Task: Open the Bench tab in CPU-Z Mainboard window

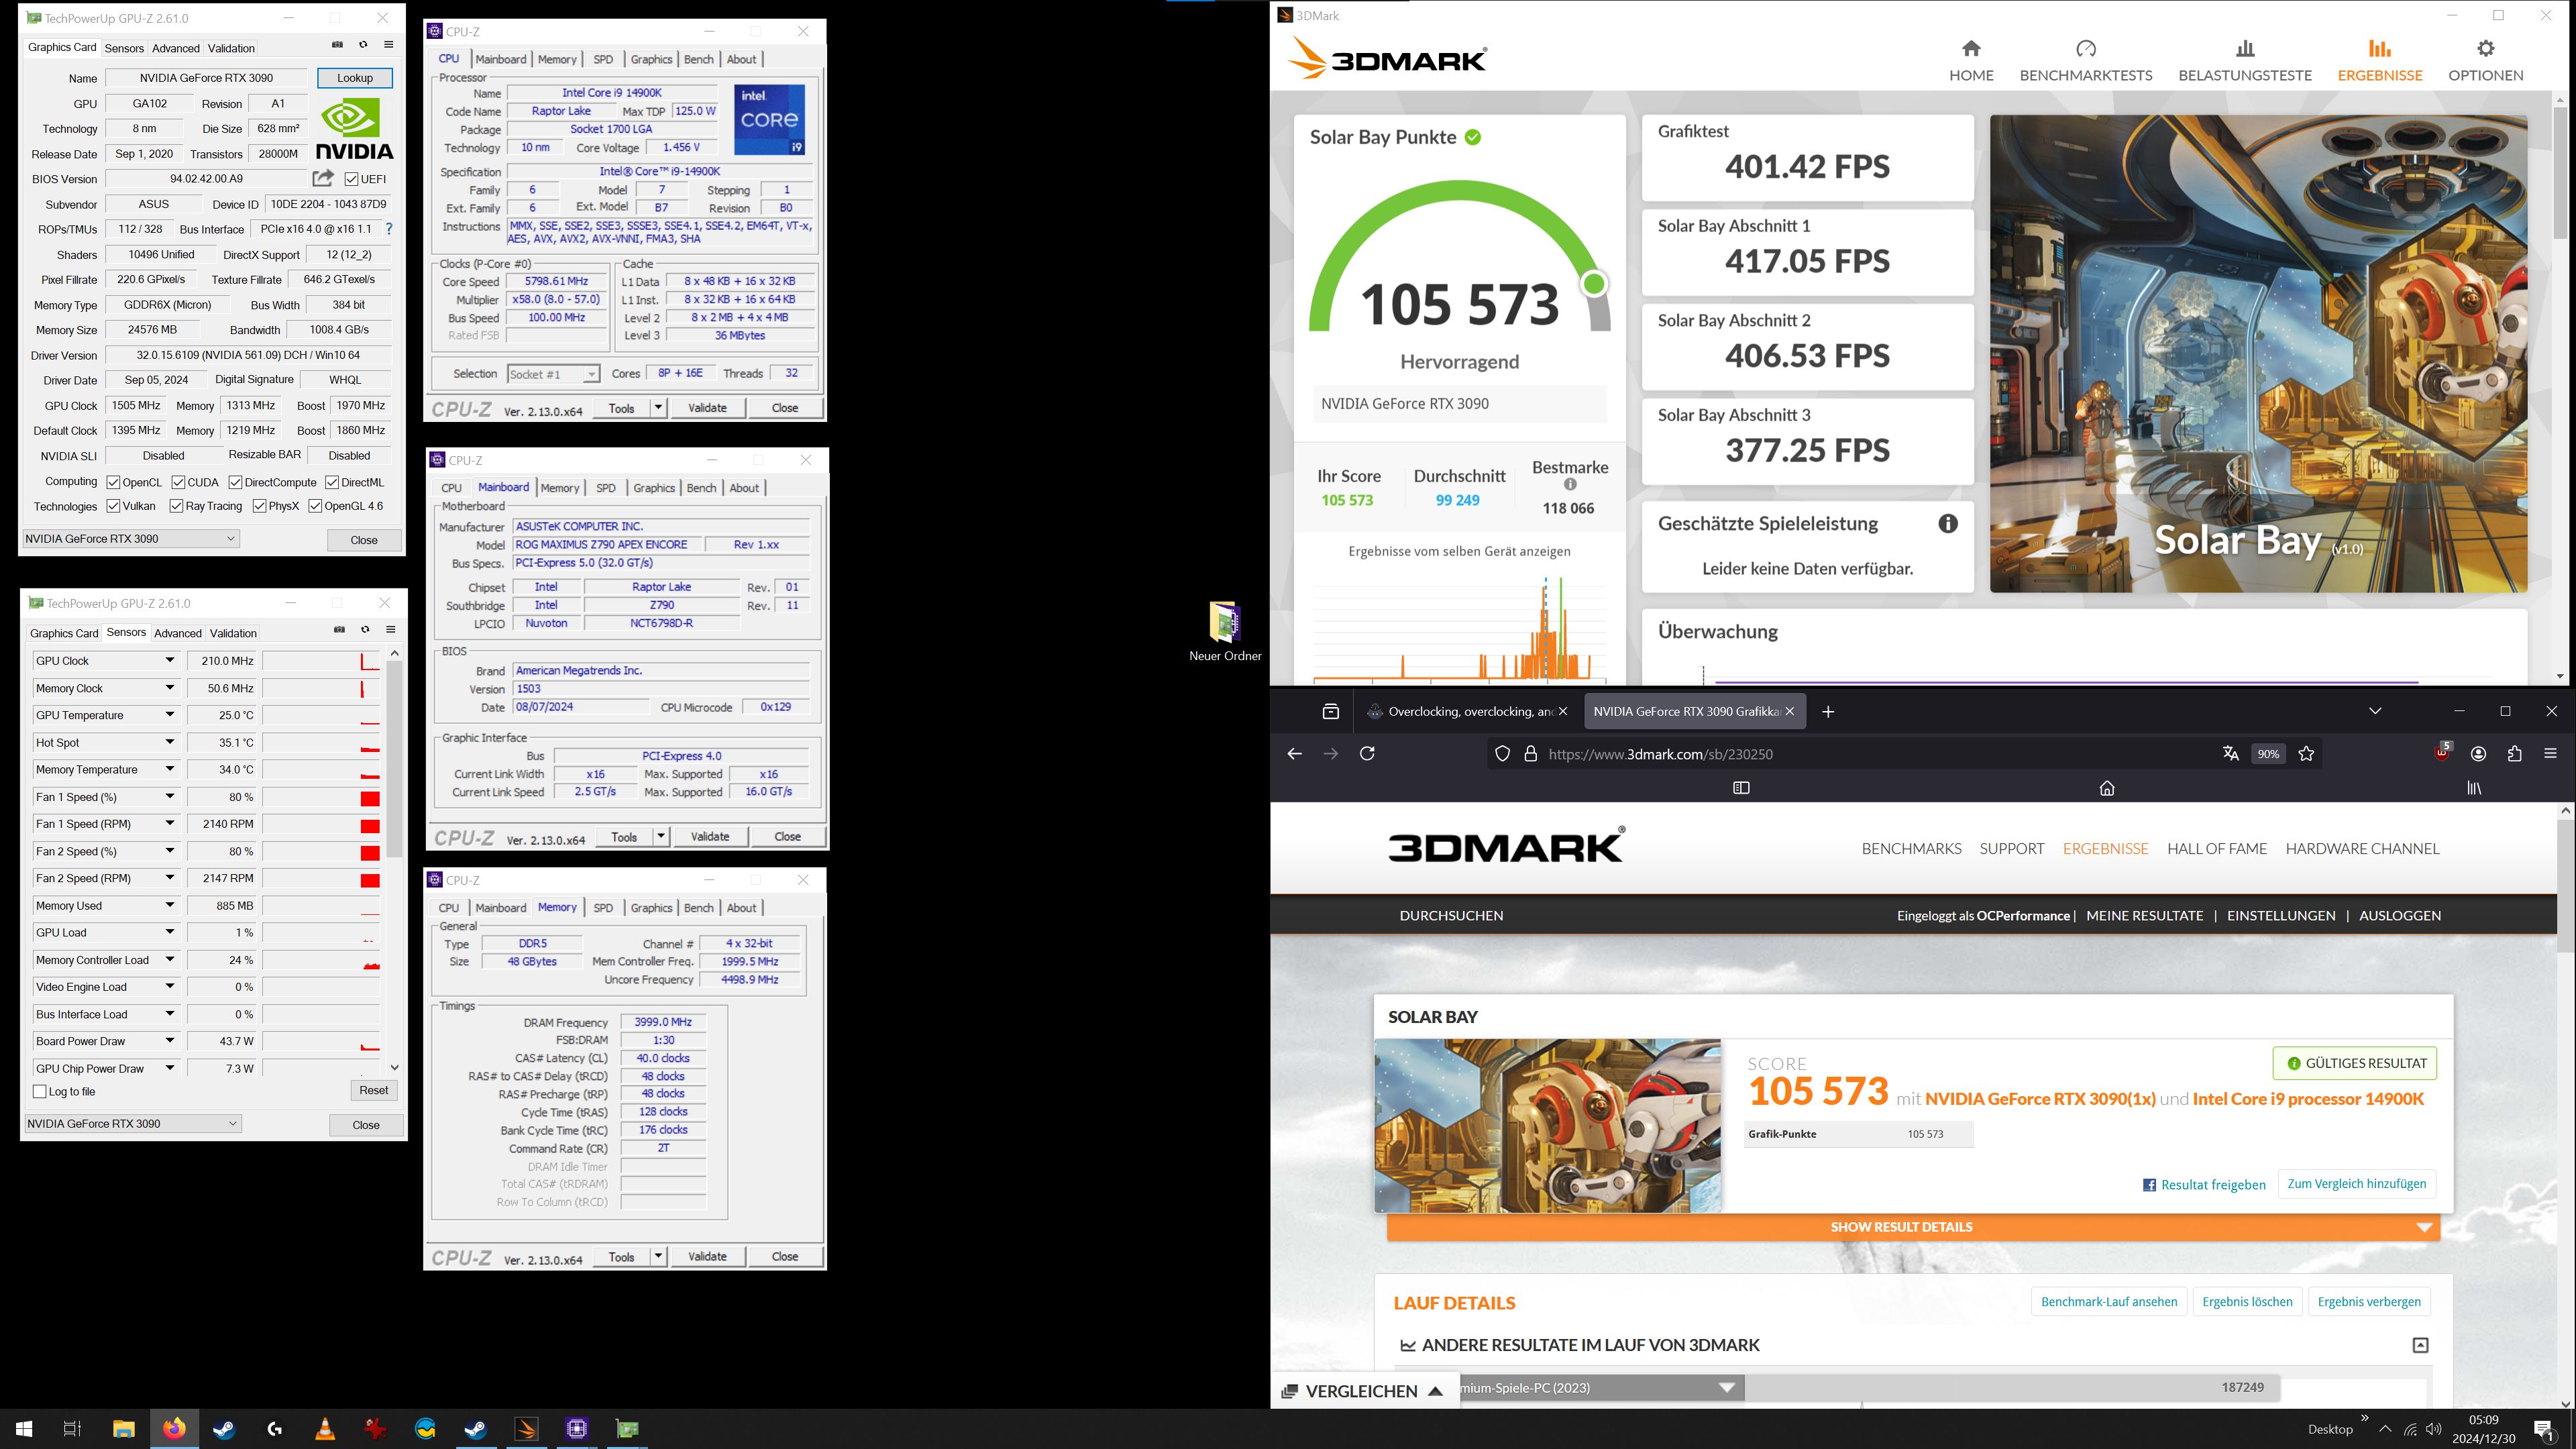Action: [x=701, y=488]
